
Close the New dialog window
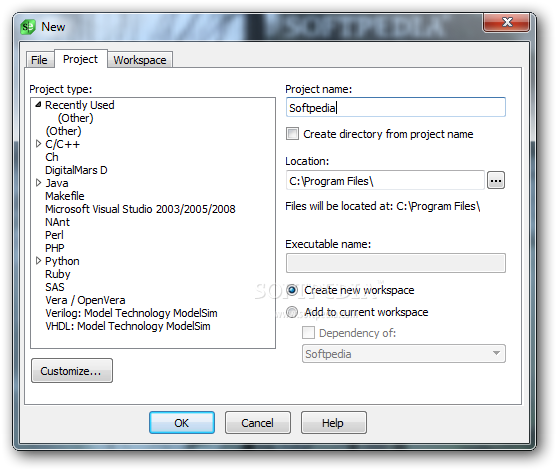pos(506,22)
